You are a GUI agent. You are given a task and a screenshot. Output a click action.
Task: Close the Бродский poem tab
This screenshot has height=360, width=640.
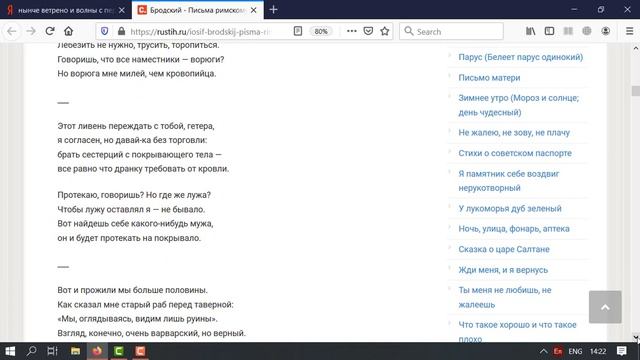point(253,10)
